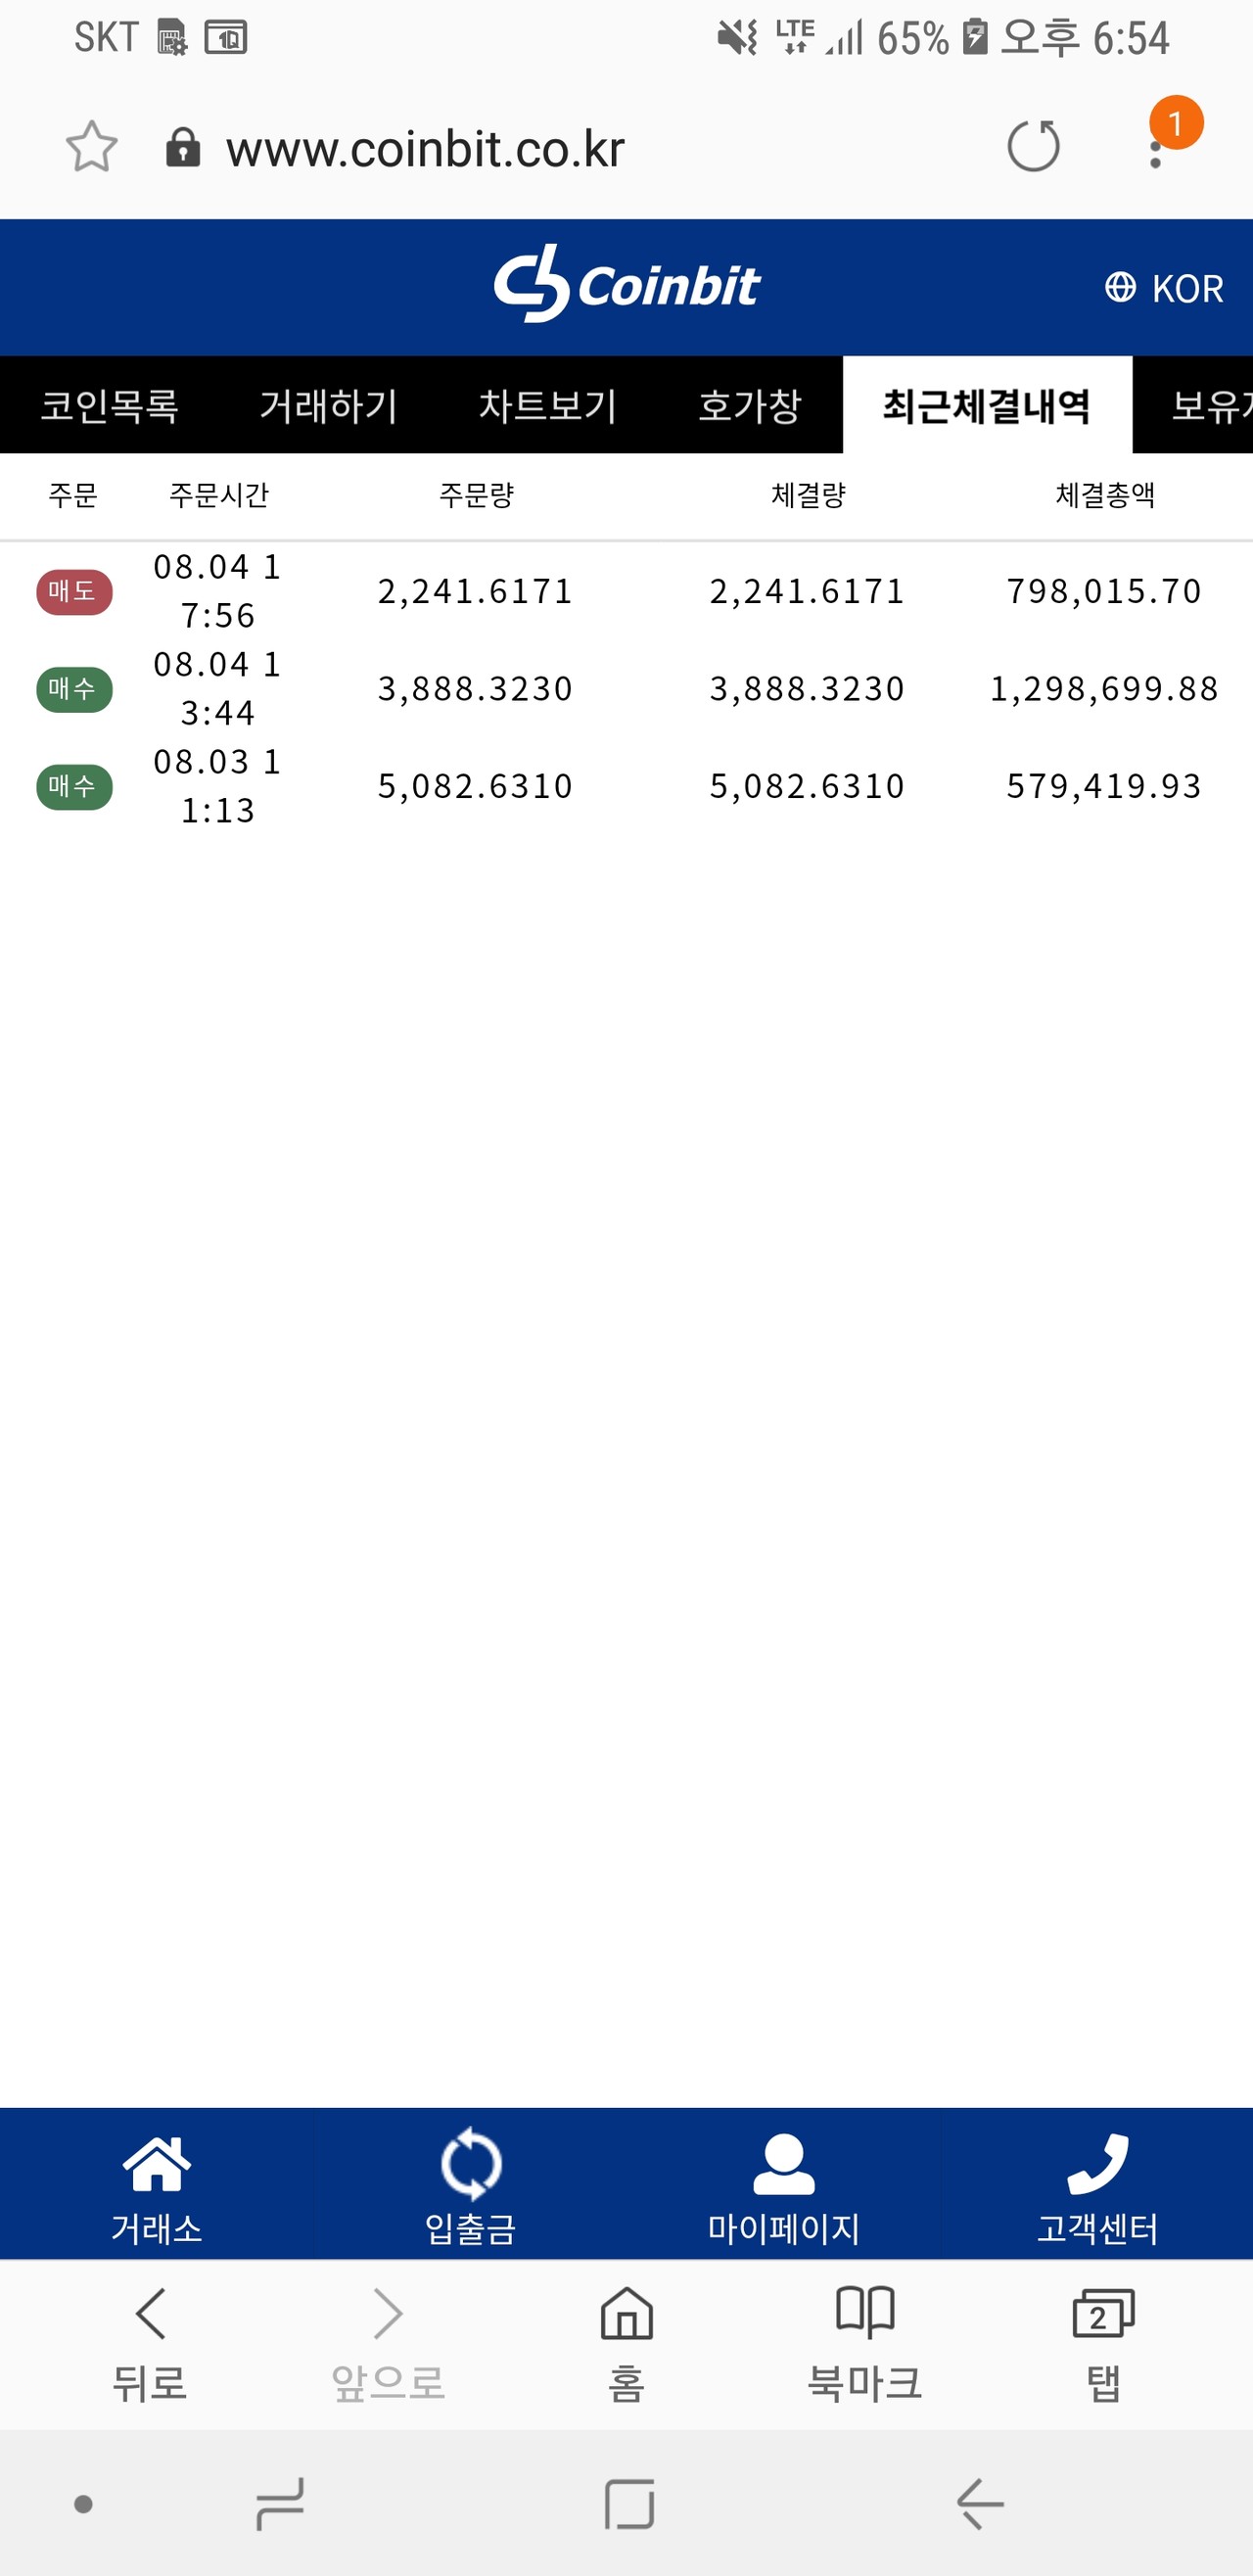Select the 호가창 tab

pyautogui.click(x=750, y=405)
